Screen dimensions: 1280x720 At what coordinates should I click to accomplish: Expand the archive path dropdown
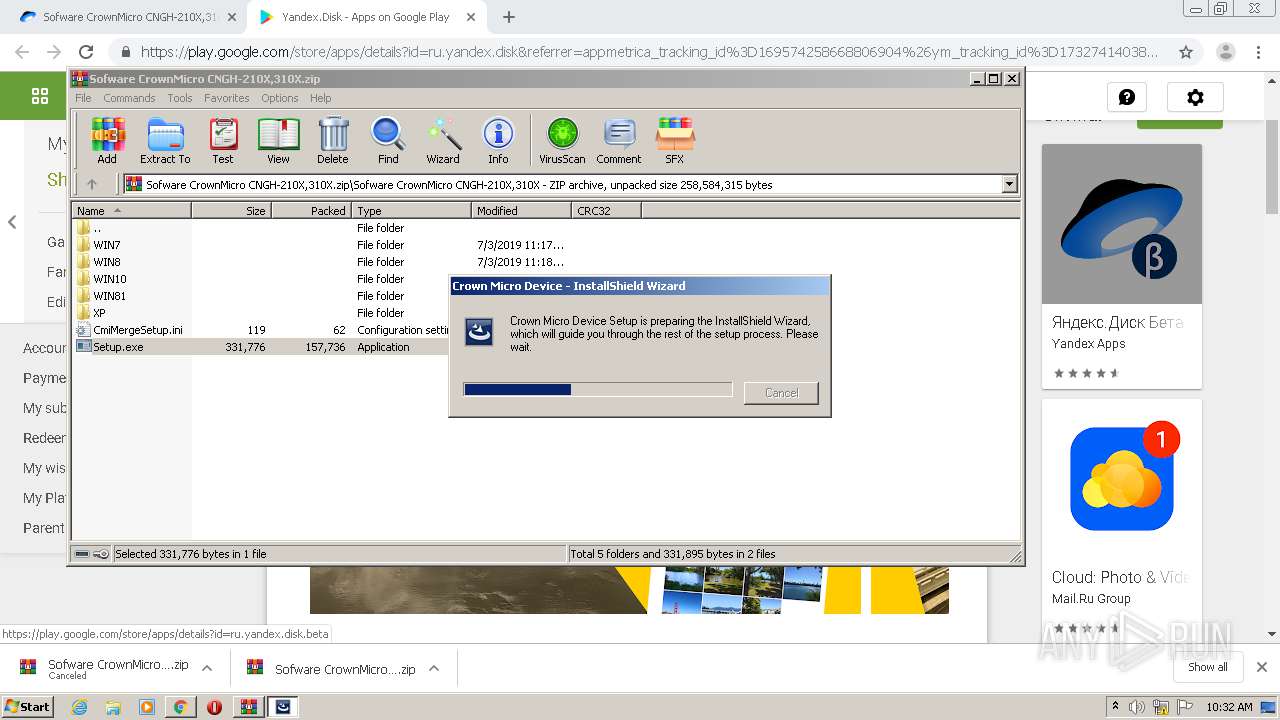1009,184
